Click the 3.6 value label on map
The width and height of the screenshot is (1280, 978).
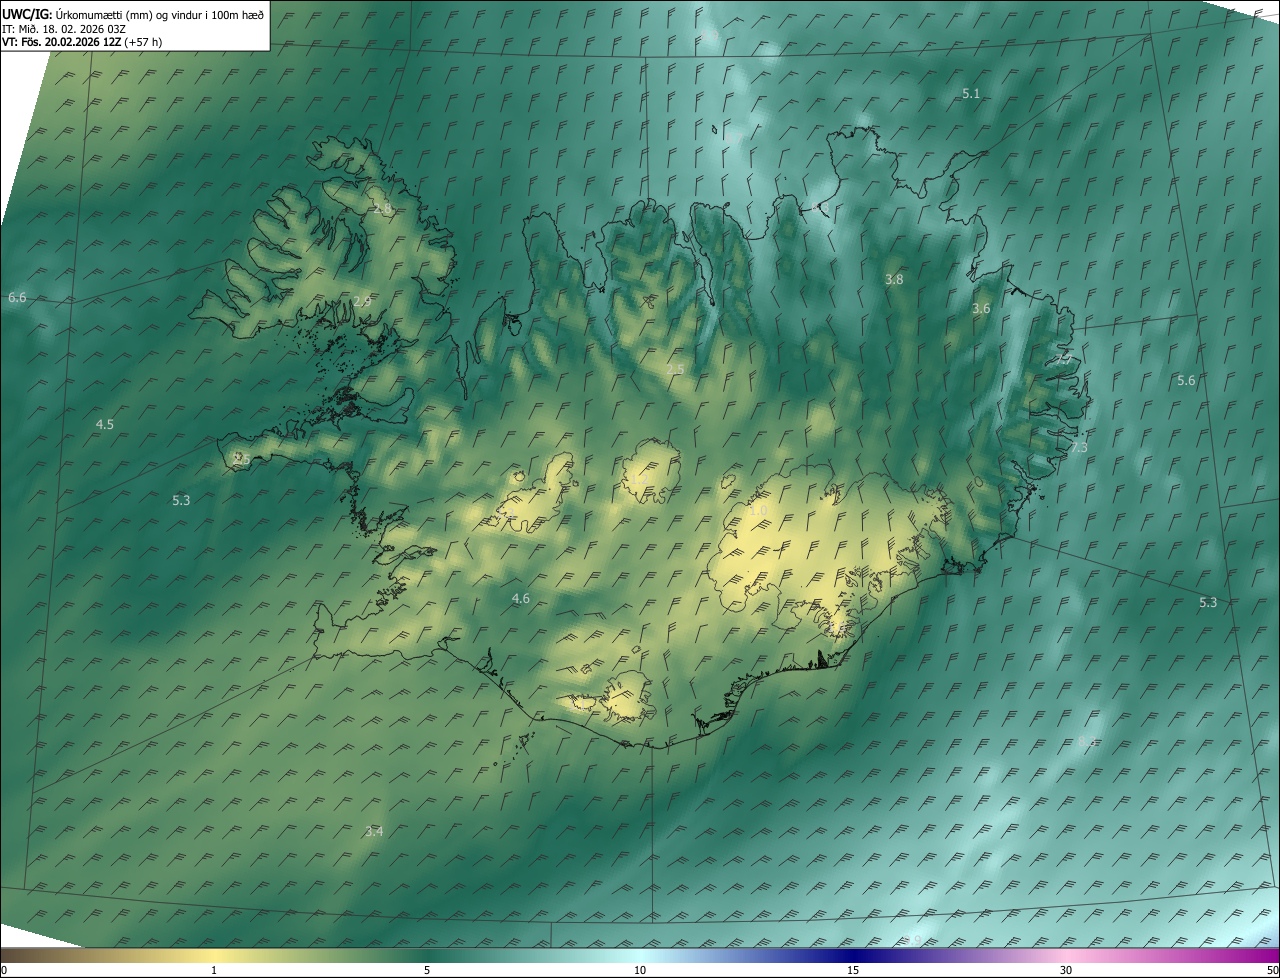coord(981,309)
